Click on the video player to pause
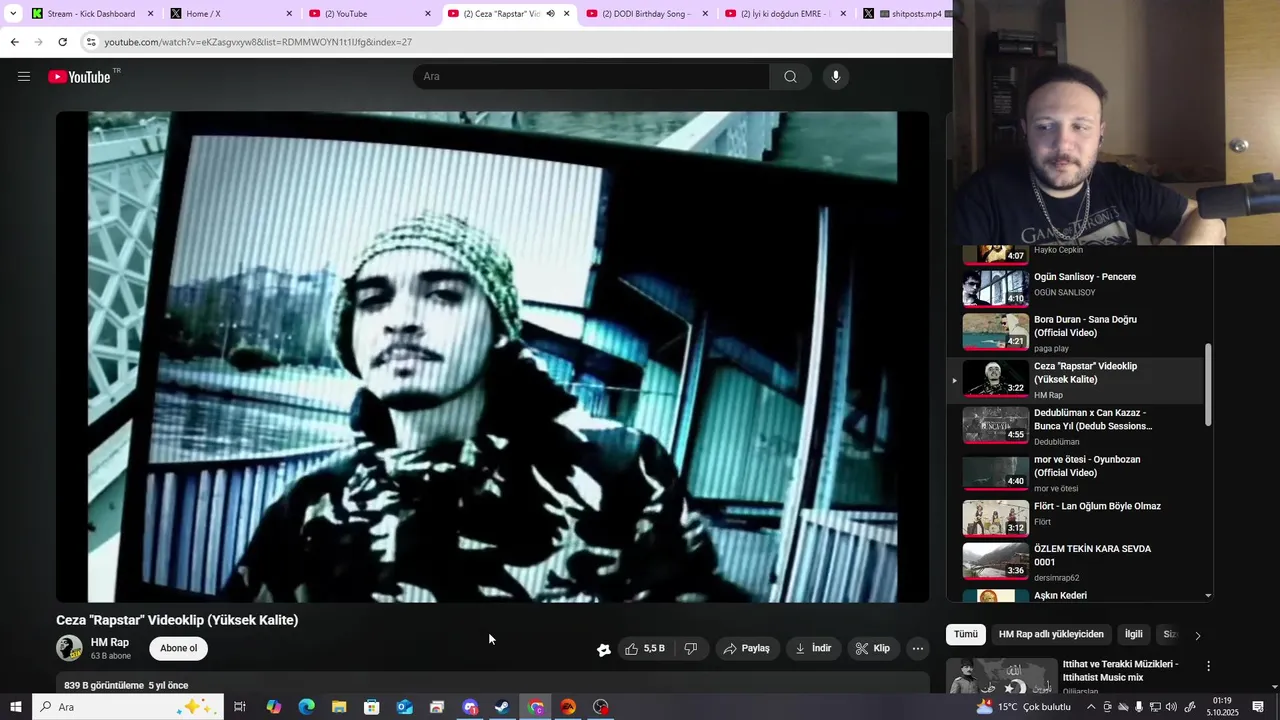The image size is (1280, 720). pyautogui.click(x=492, y=357)
